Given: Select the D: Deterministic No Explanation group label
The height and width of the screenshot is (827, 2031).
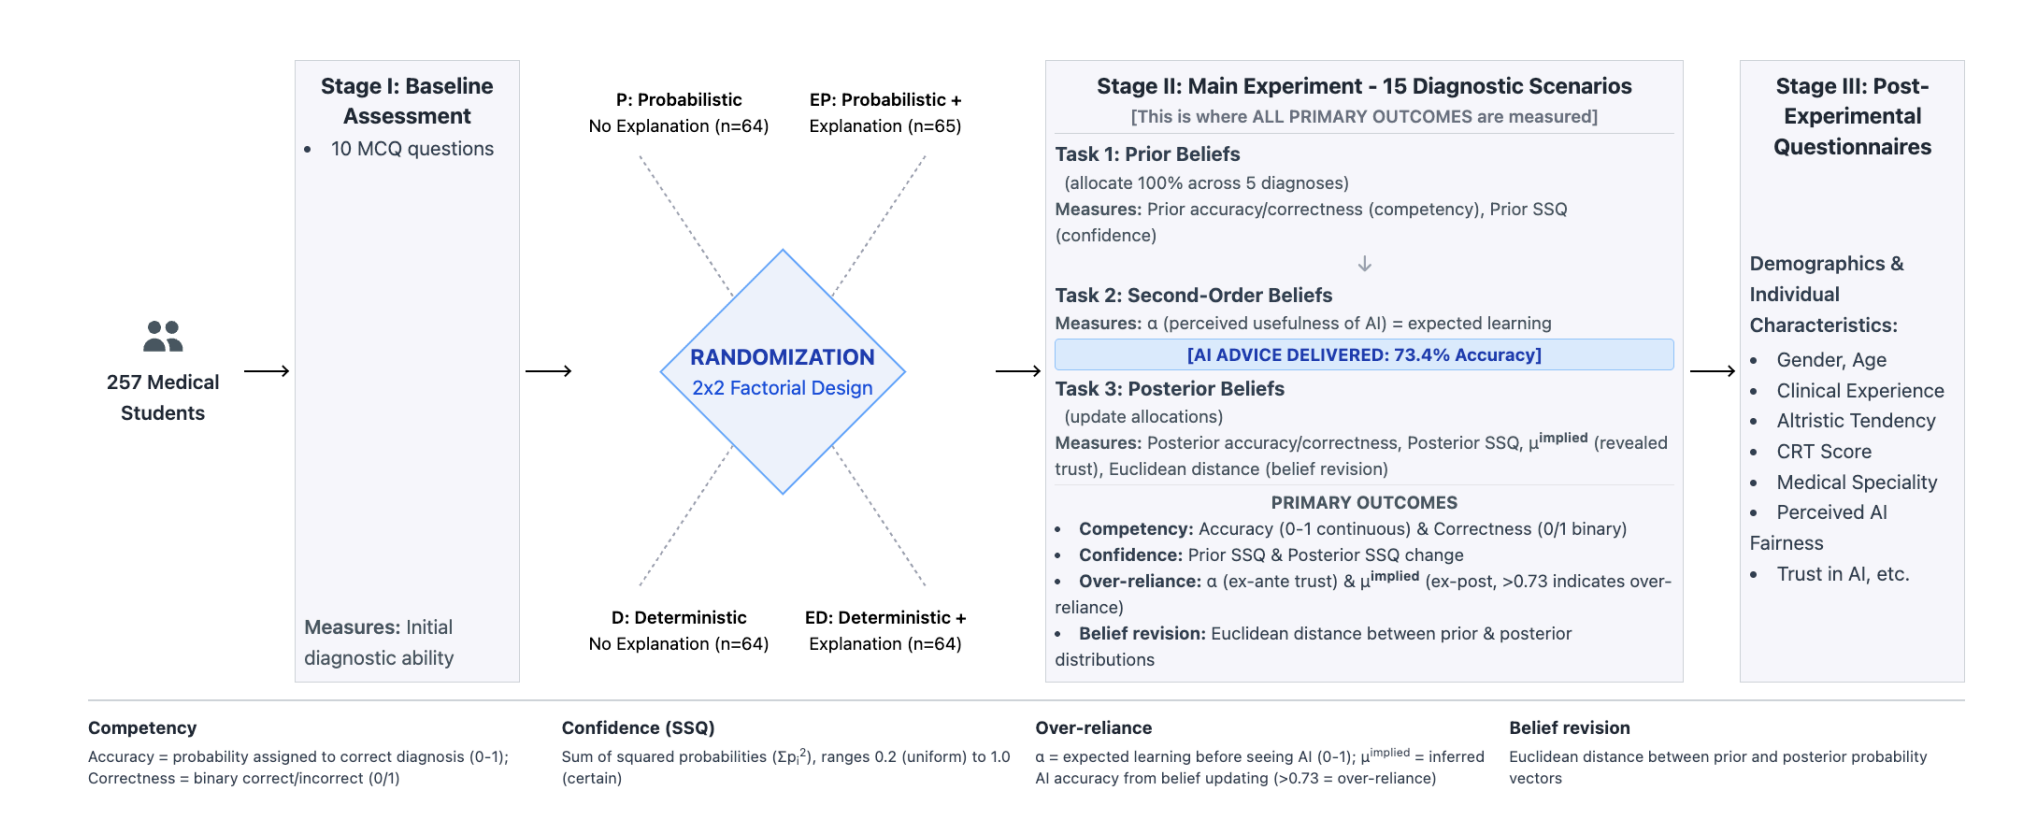Looking at the screenshot, I should tap(679, 631).
